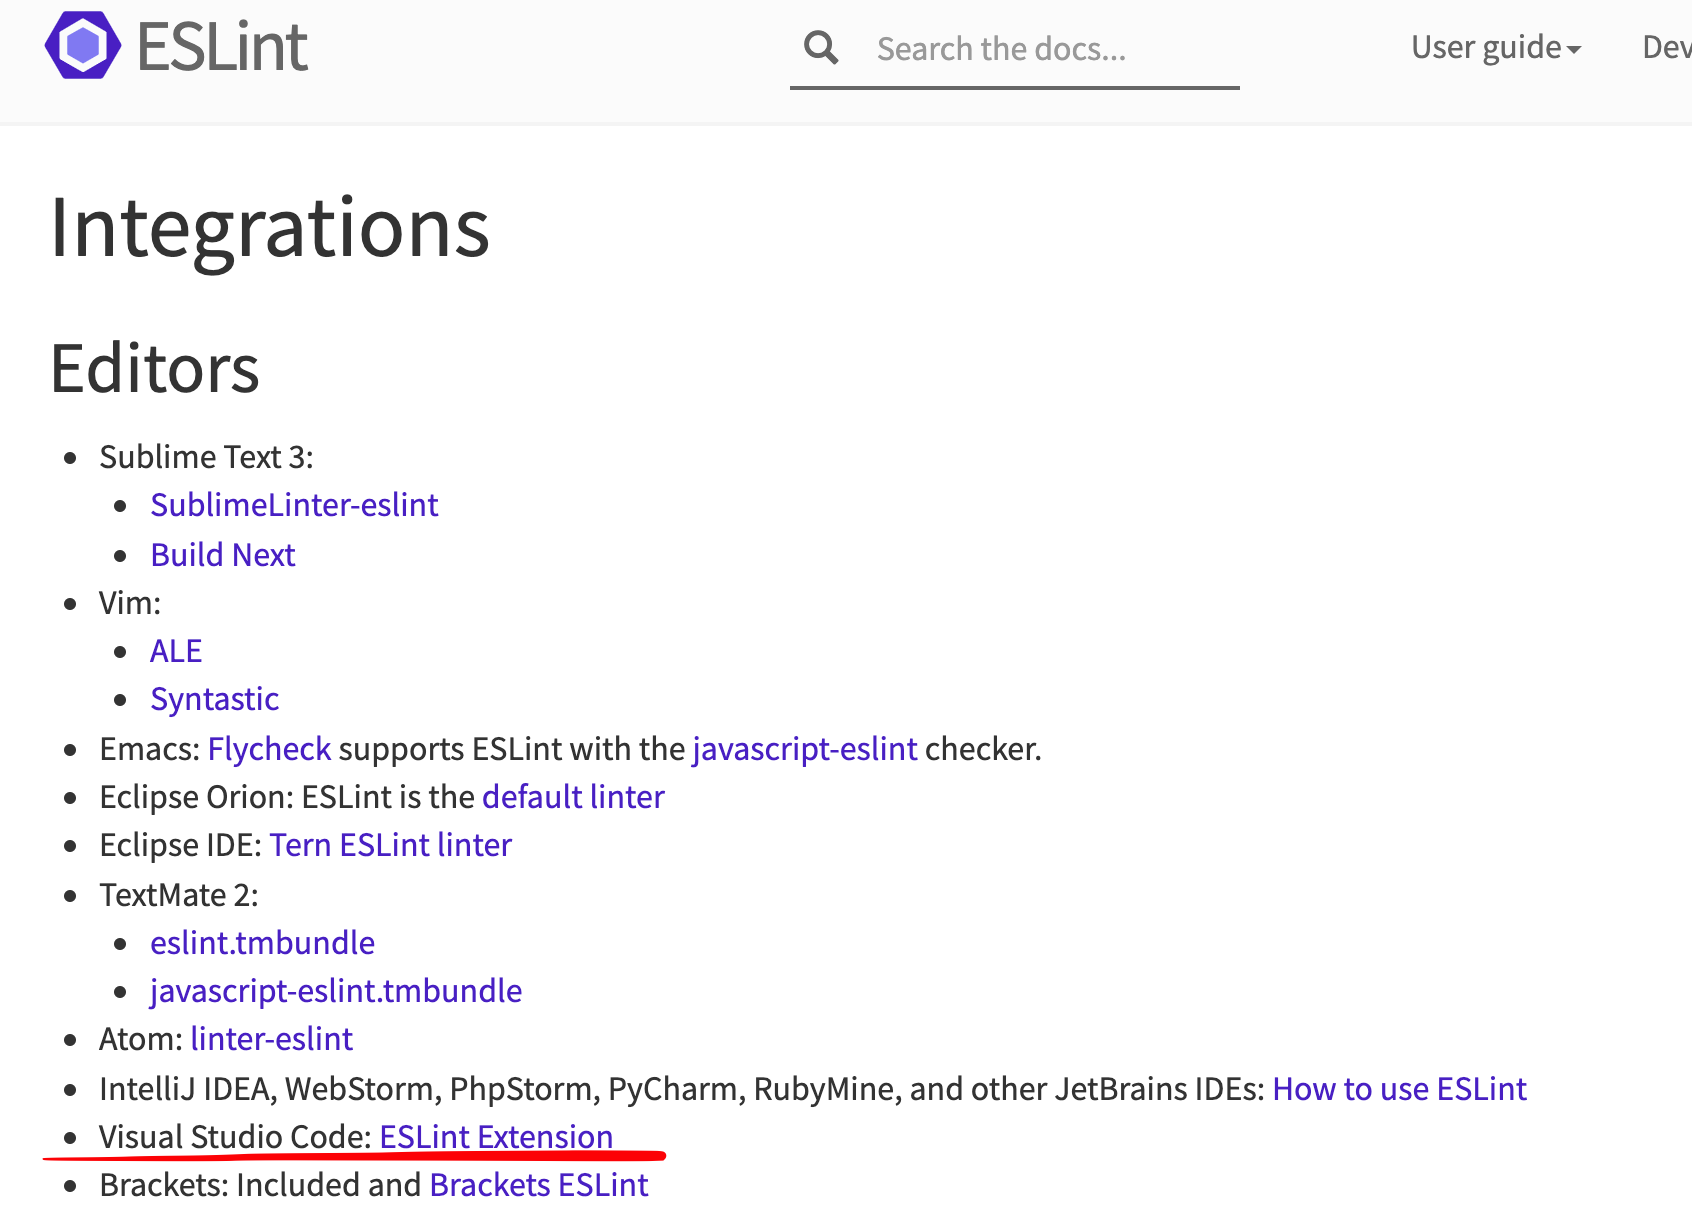Image resolution: width=1692 pixels, height=1218 pixels.
Task: Click the underlined ESLint Extension link
Action: tap(496, 1136)
